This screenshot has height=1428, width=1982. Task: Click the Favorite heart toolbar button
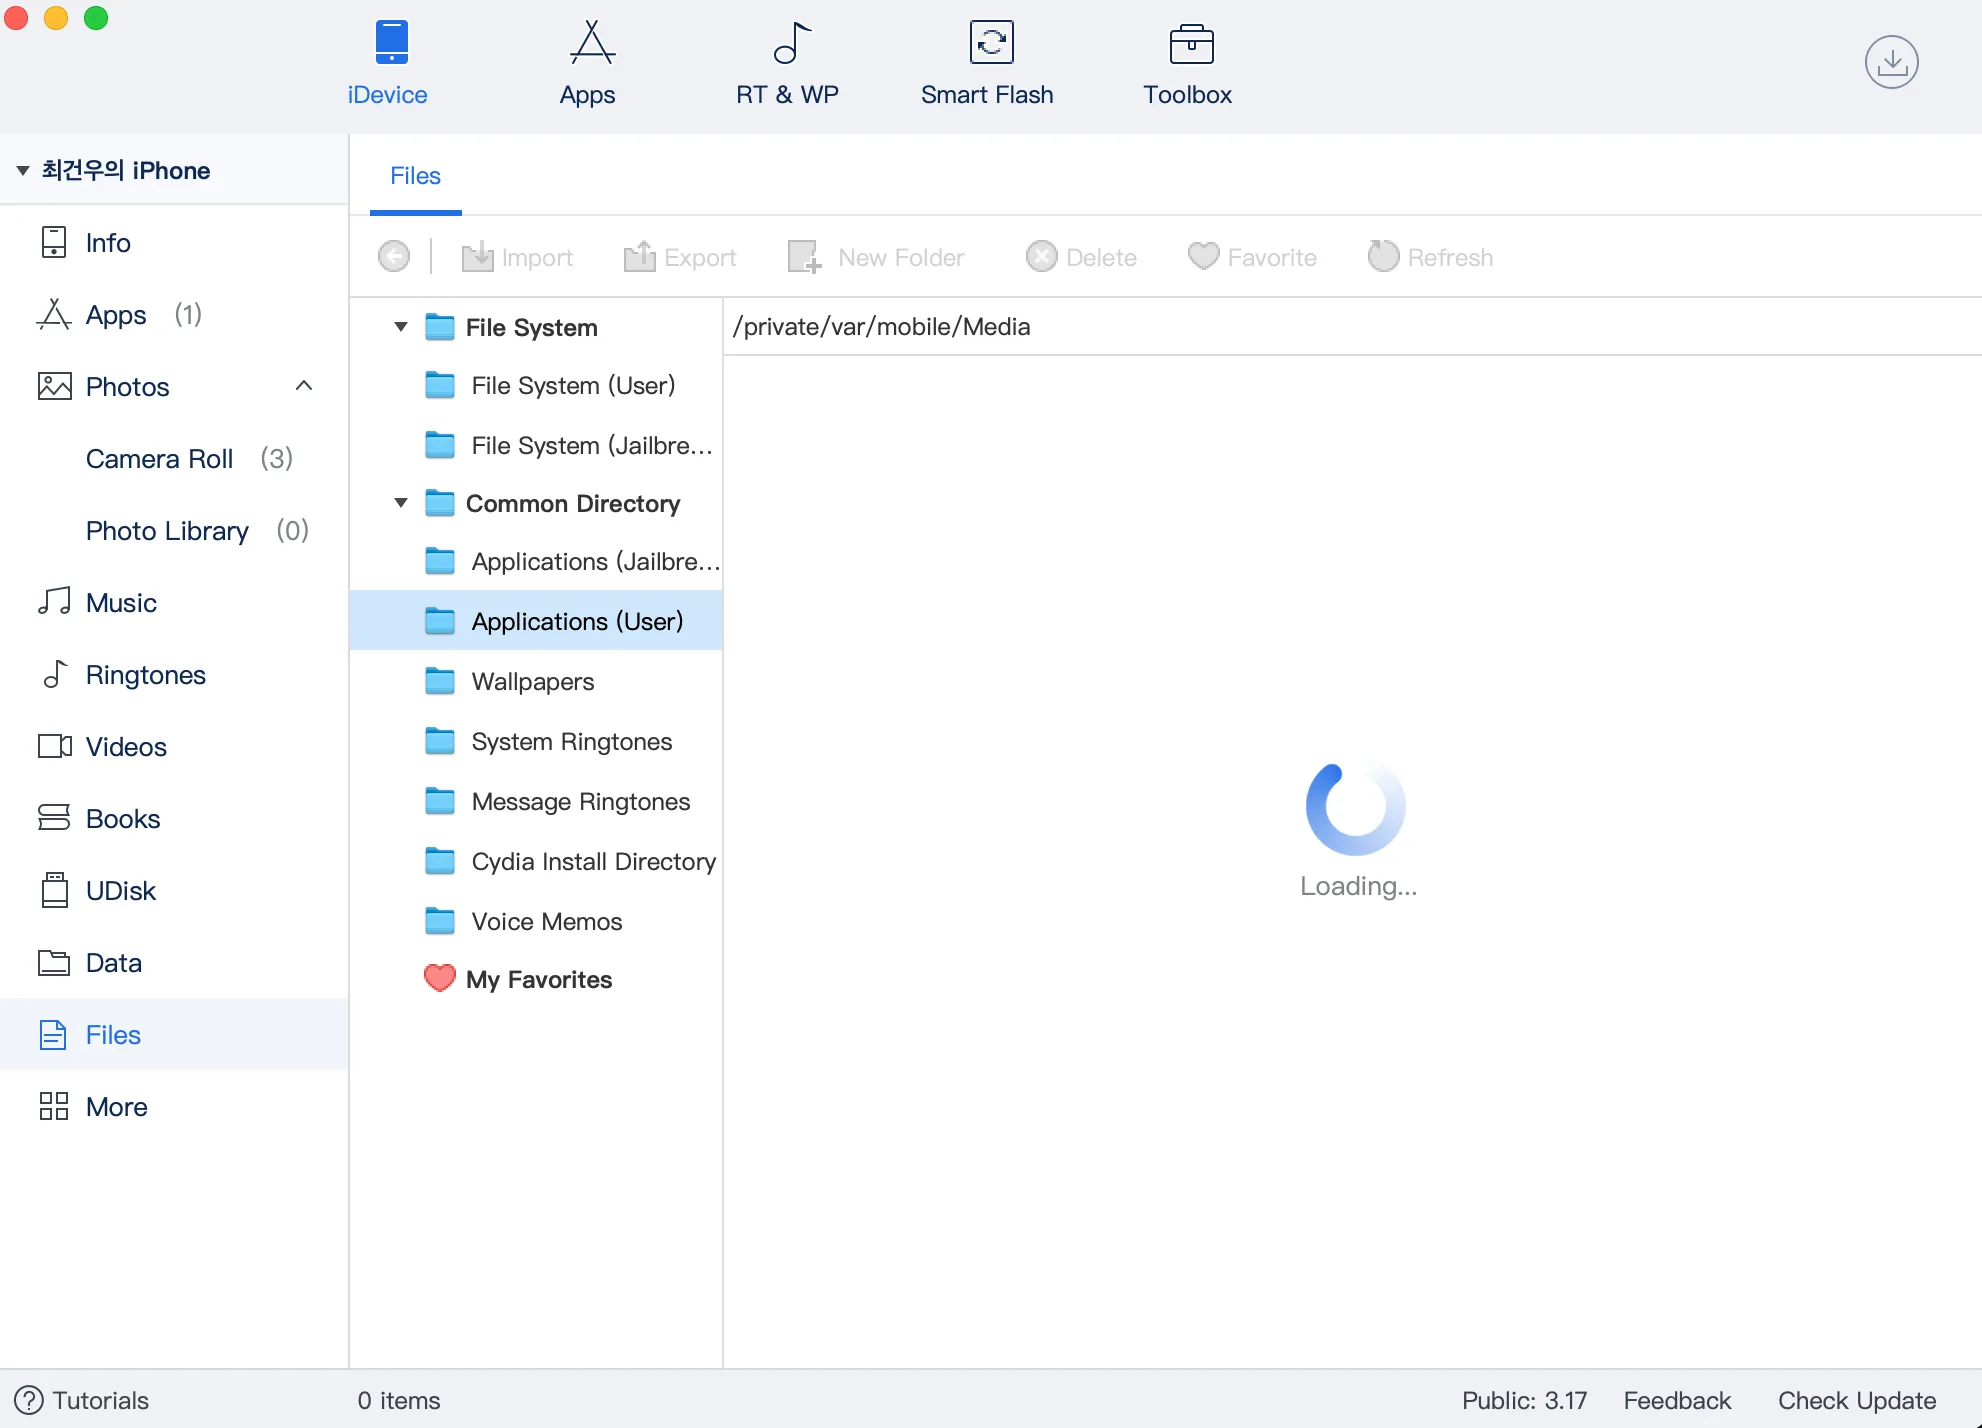pyautogui.click(x=1252, y=257)
